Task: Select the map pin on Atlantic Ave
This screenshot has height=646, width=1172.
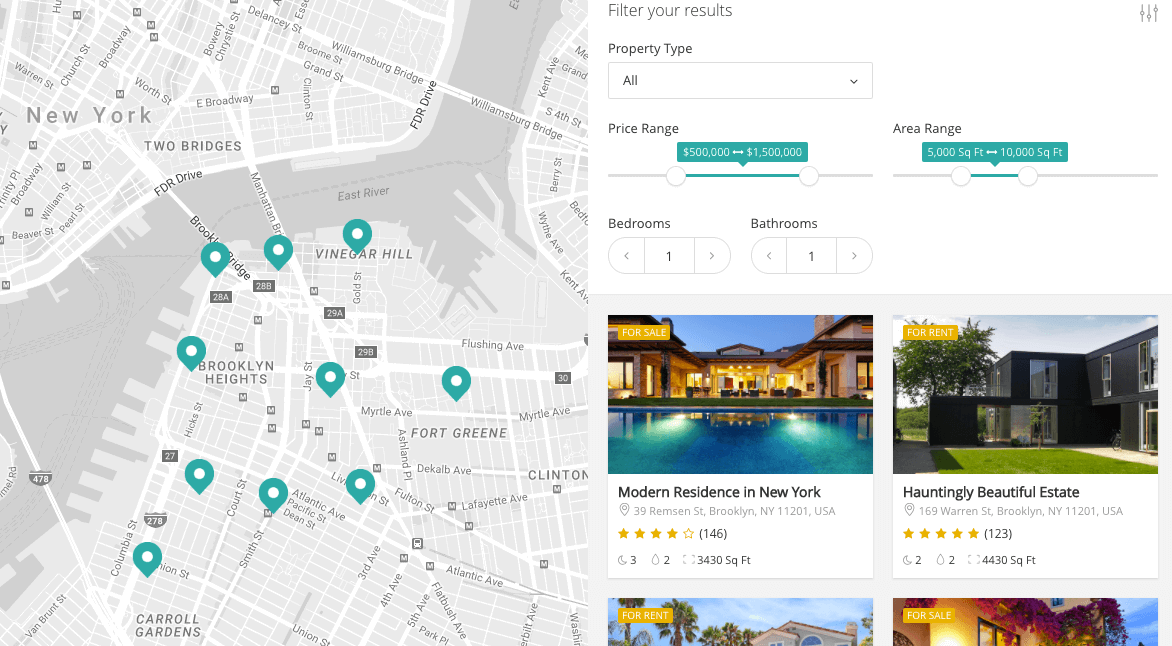Action: 273,493
